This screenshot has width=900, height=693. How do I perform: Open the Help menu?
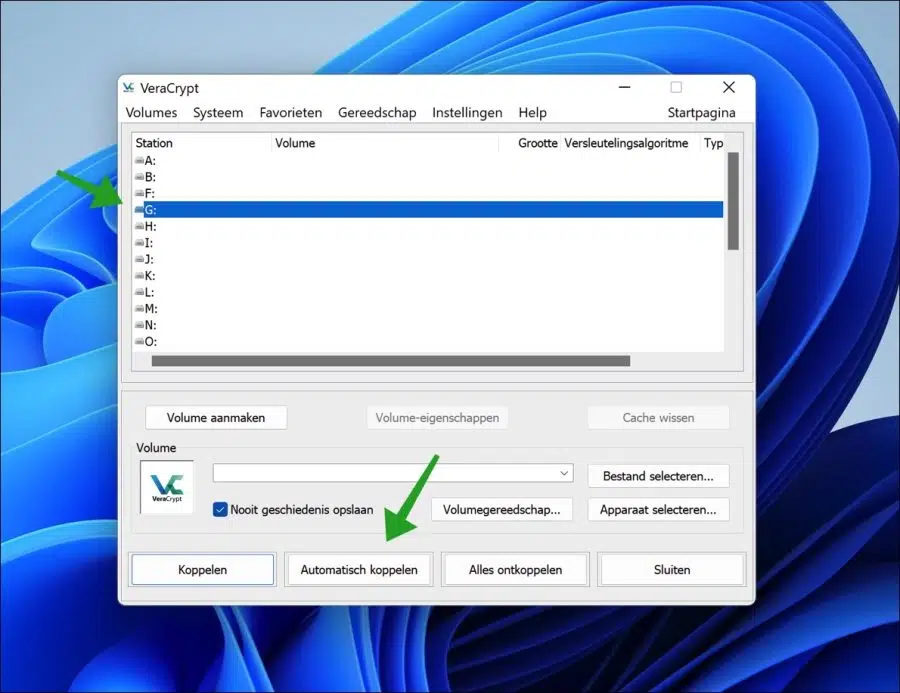click(x=533, y=113)
